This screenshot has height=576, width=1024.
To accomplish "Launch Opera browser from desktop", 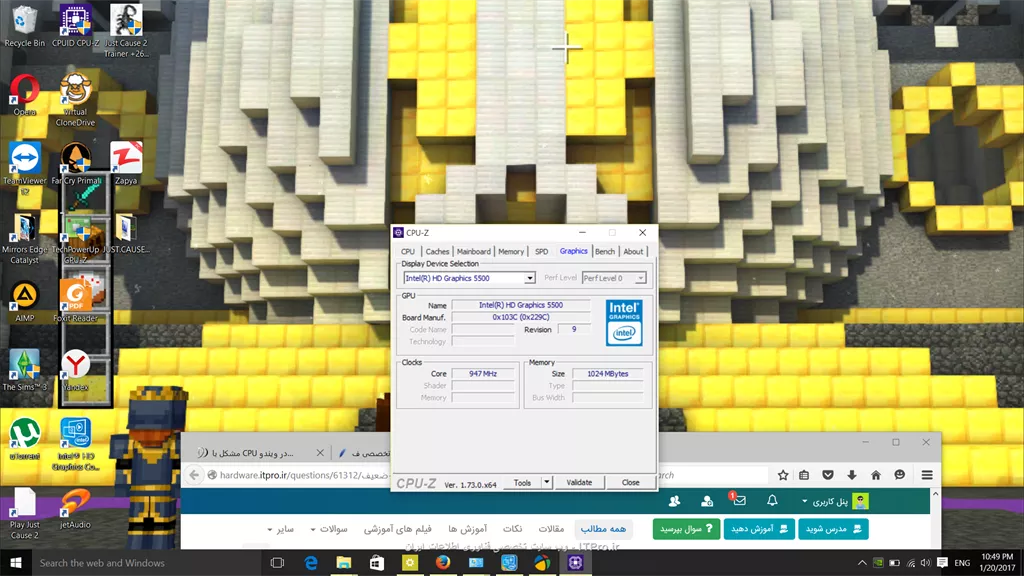I will click(x=24, y=95).
